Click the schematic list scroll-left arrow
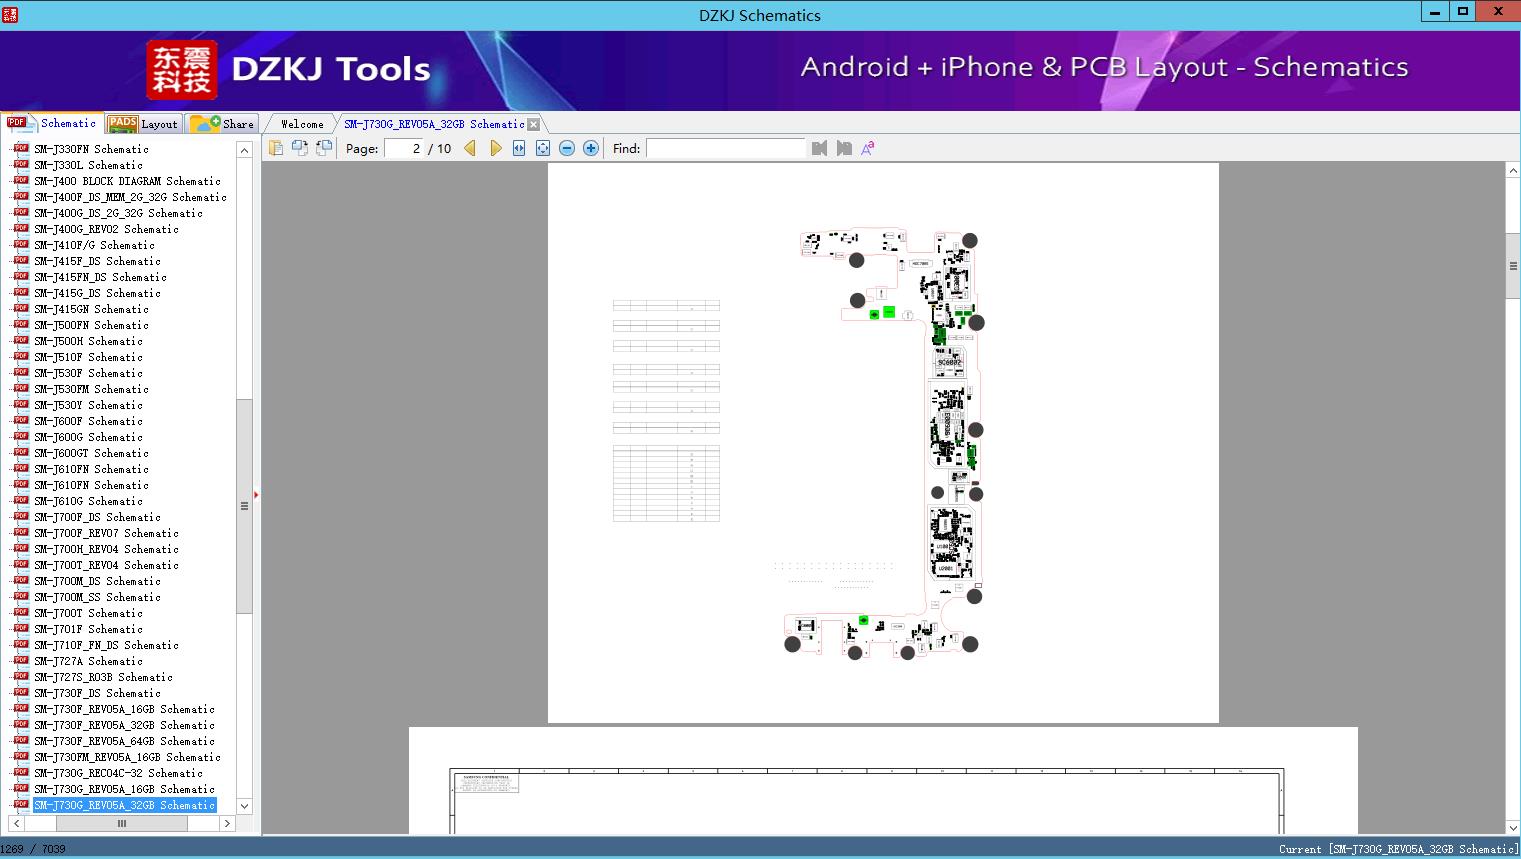The width and height of the screenshot is (1521, 859). click(x=15, y=823)
